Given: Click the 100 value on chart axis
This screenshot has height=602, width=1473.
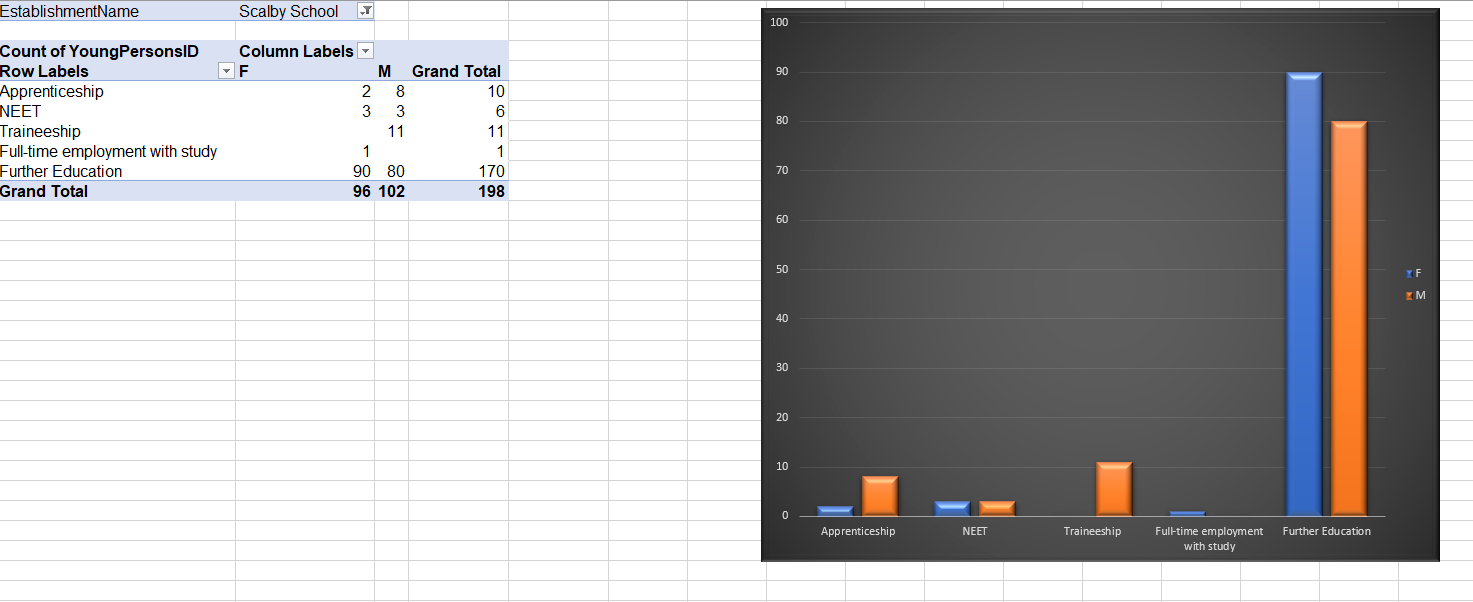Looking at the screenshot, I should point(780,22).
